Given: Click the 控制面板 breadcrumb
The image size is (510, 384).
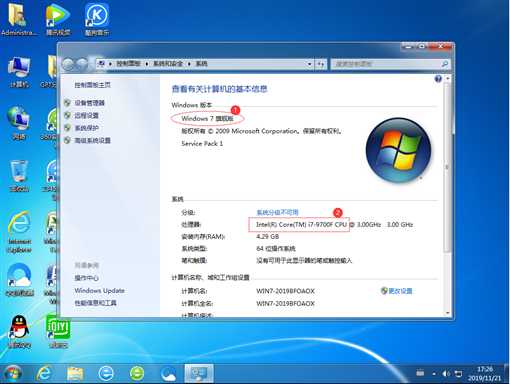Looking at the screenshot, I should click(128, 64).
